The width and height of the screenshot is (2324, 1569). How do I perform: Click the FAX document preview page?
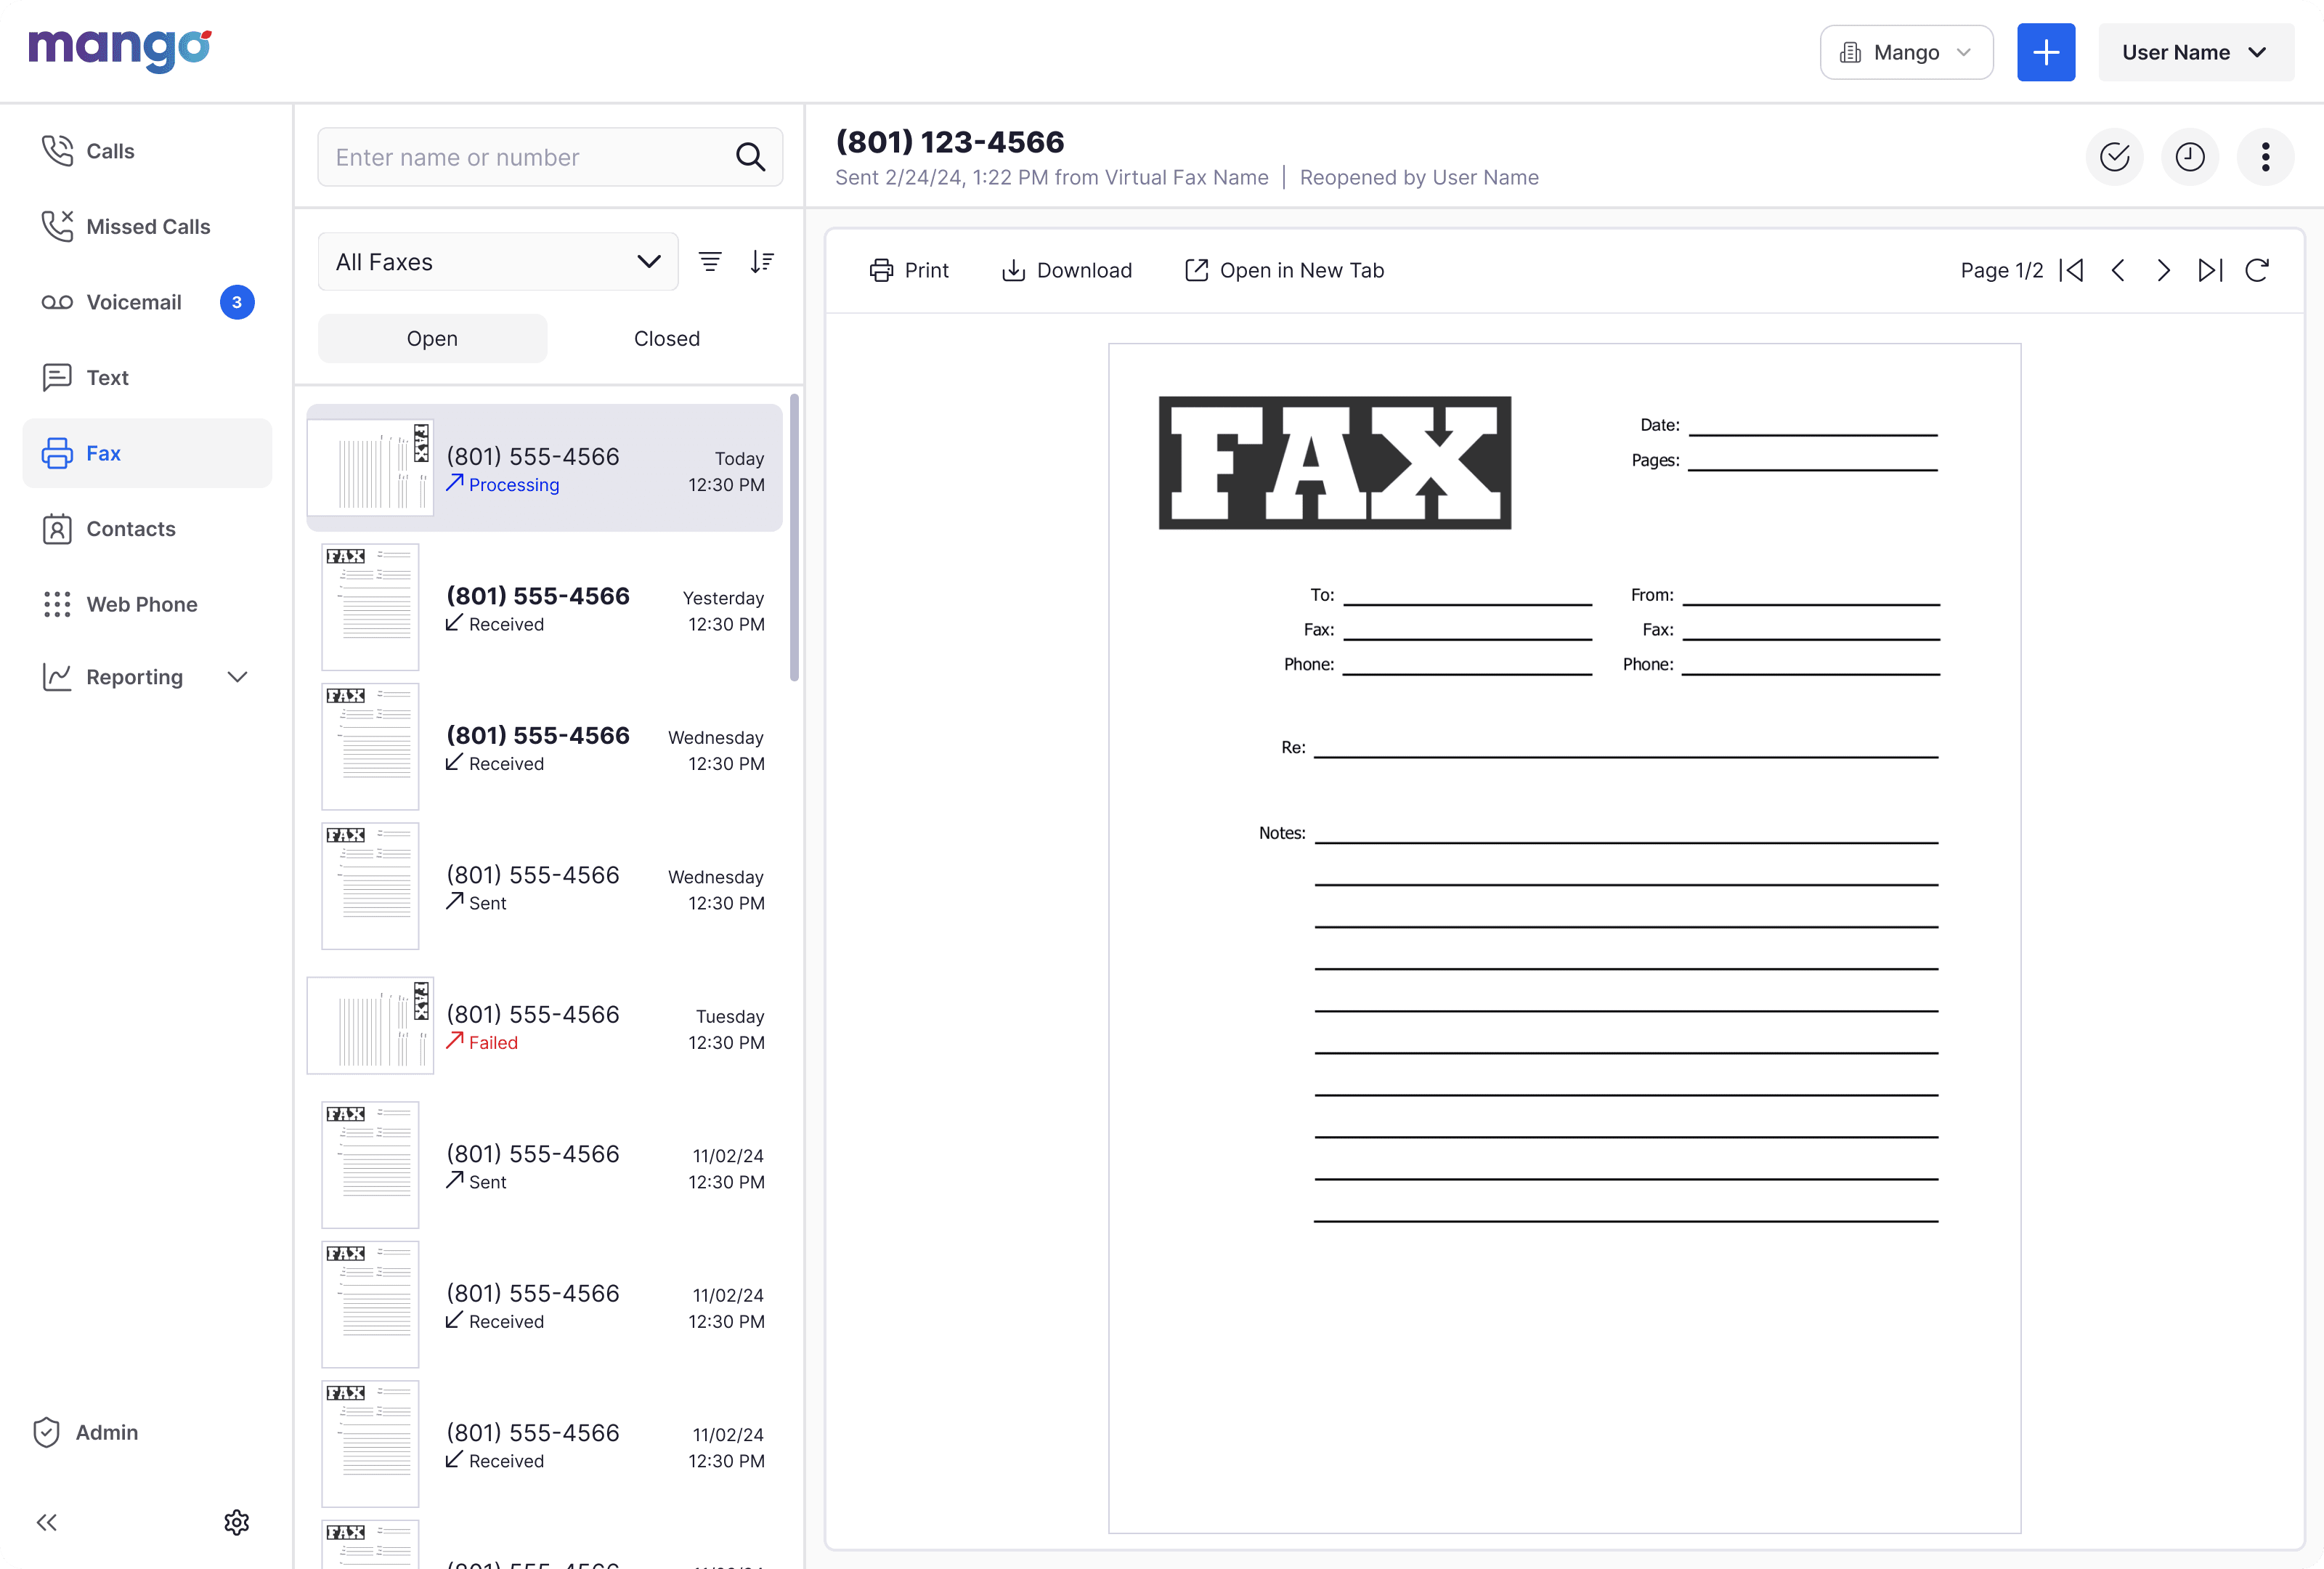coord(1564,938)
